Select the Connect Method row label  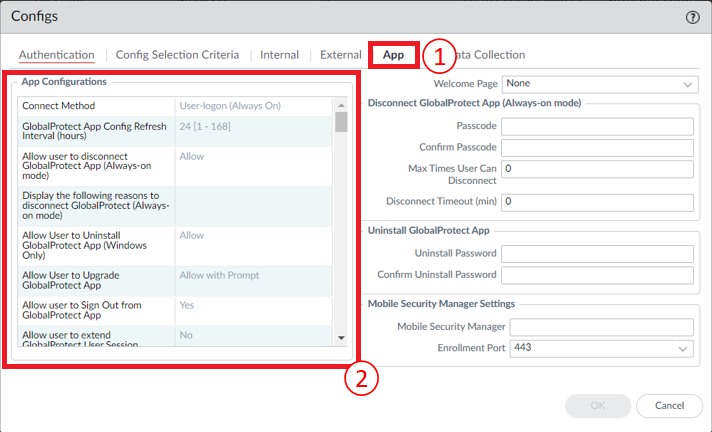(59, 106)
